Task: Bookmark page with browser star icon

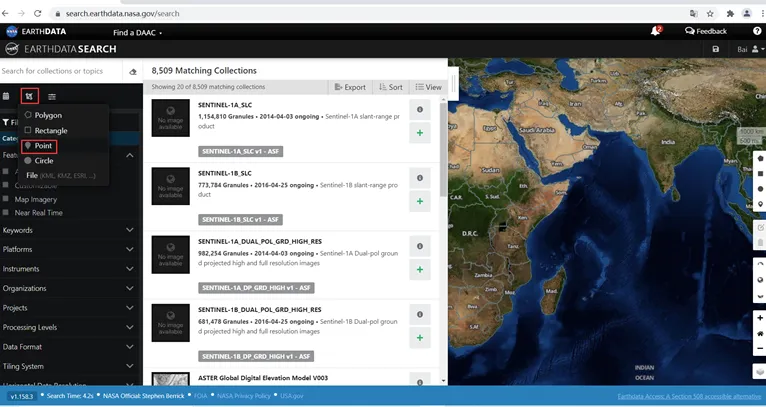Action: click(710, 14)
